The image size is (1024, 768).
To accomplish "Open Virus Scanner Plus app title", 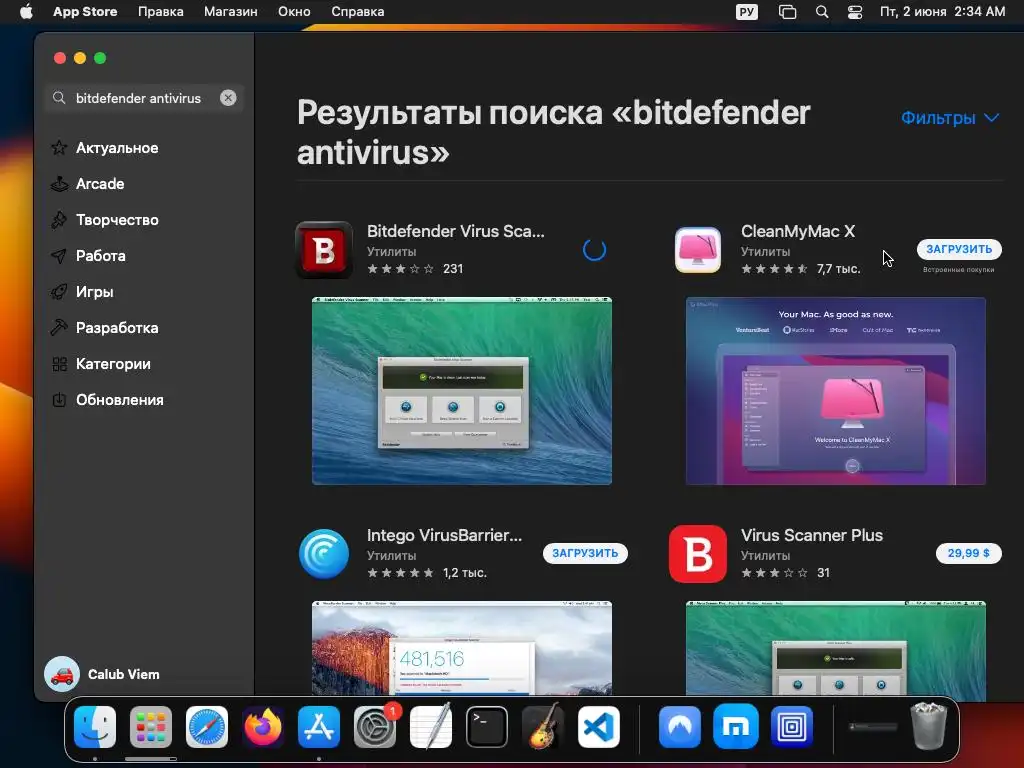I will pyautogui.click(x=812, y=536).
